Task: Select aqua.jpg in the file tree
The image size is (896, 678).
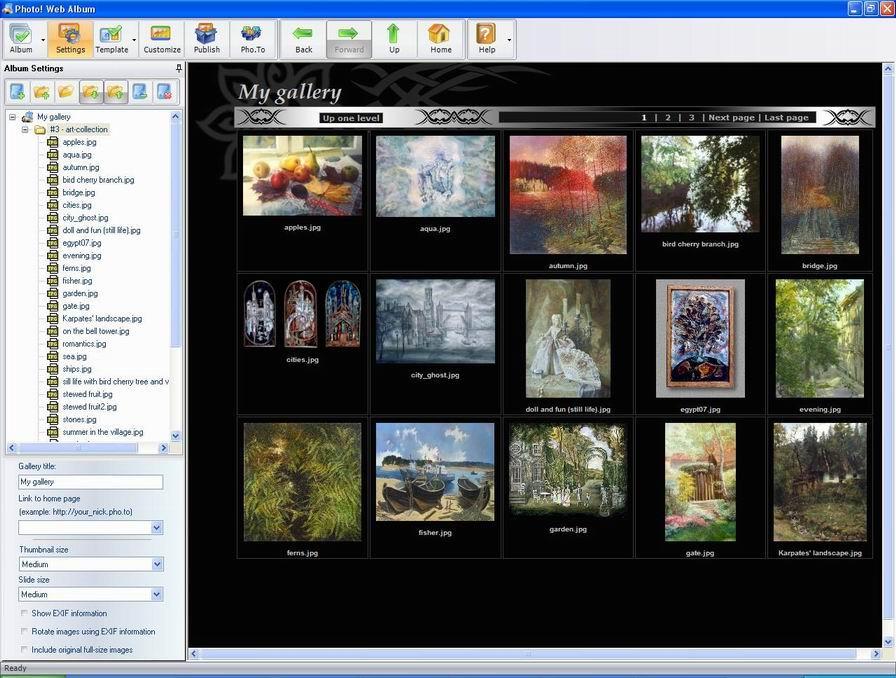Action: tap(77, 155)
